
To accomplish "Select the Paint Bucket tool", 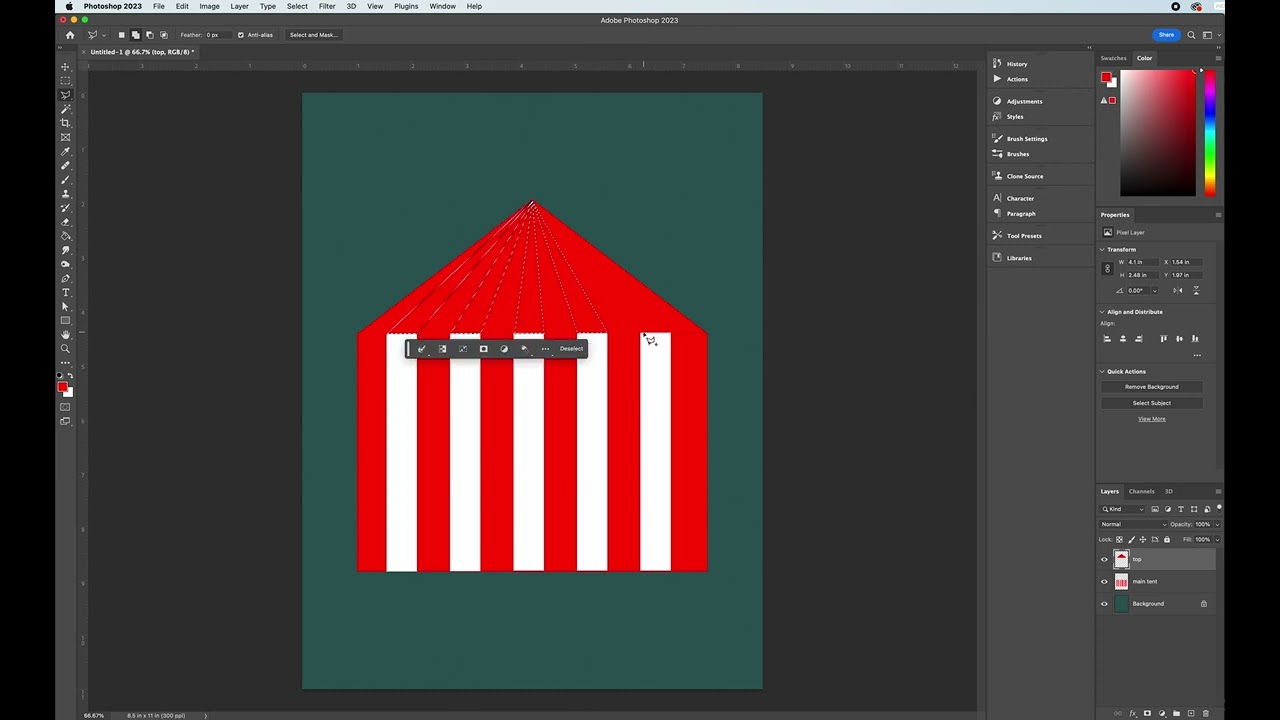I will tap(66, 236).
